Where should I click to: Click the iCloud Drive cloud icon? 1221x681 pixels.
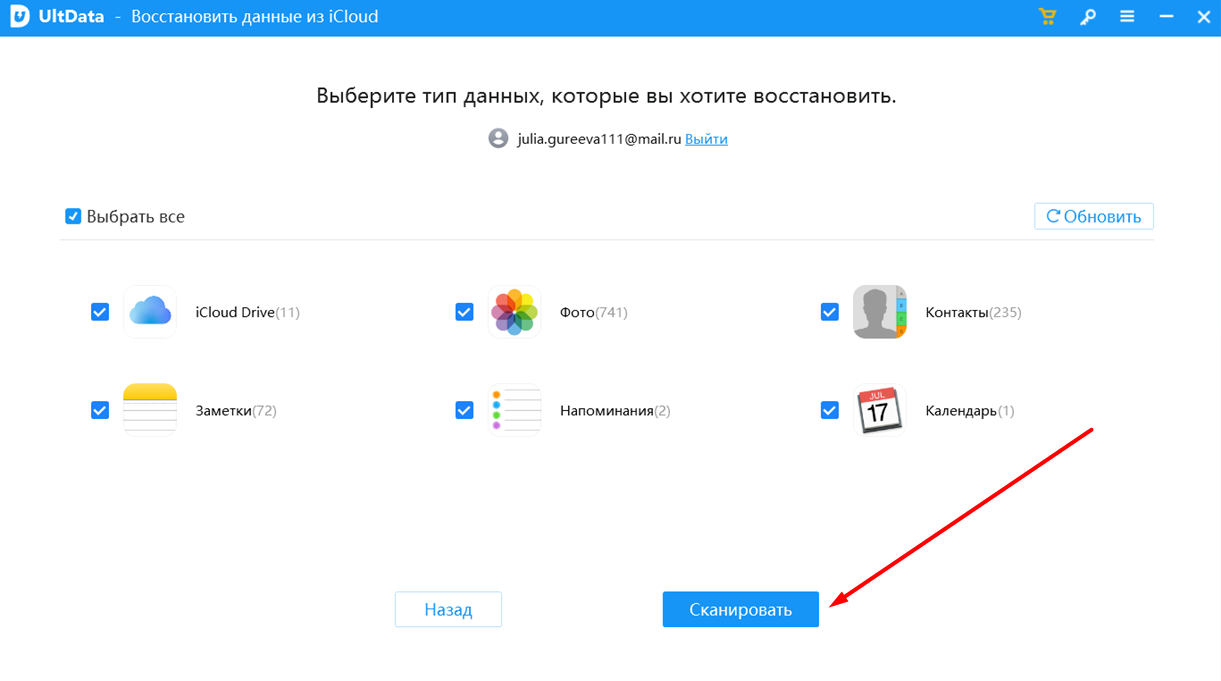(150, 312)
